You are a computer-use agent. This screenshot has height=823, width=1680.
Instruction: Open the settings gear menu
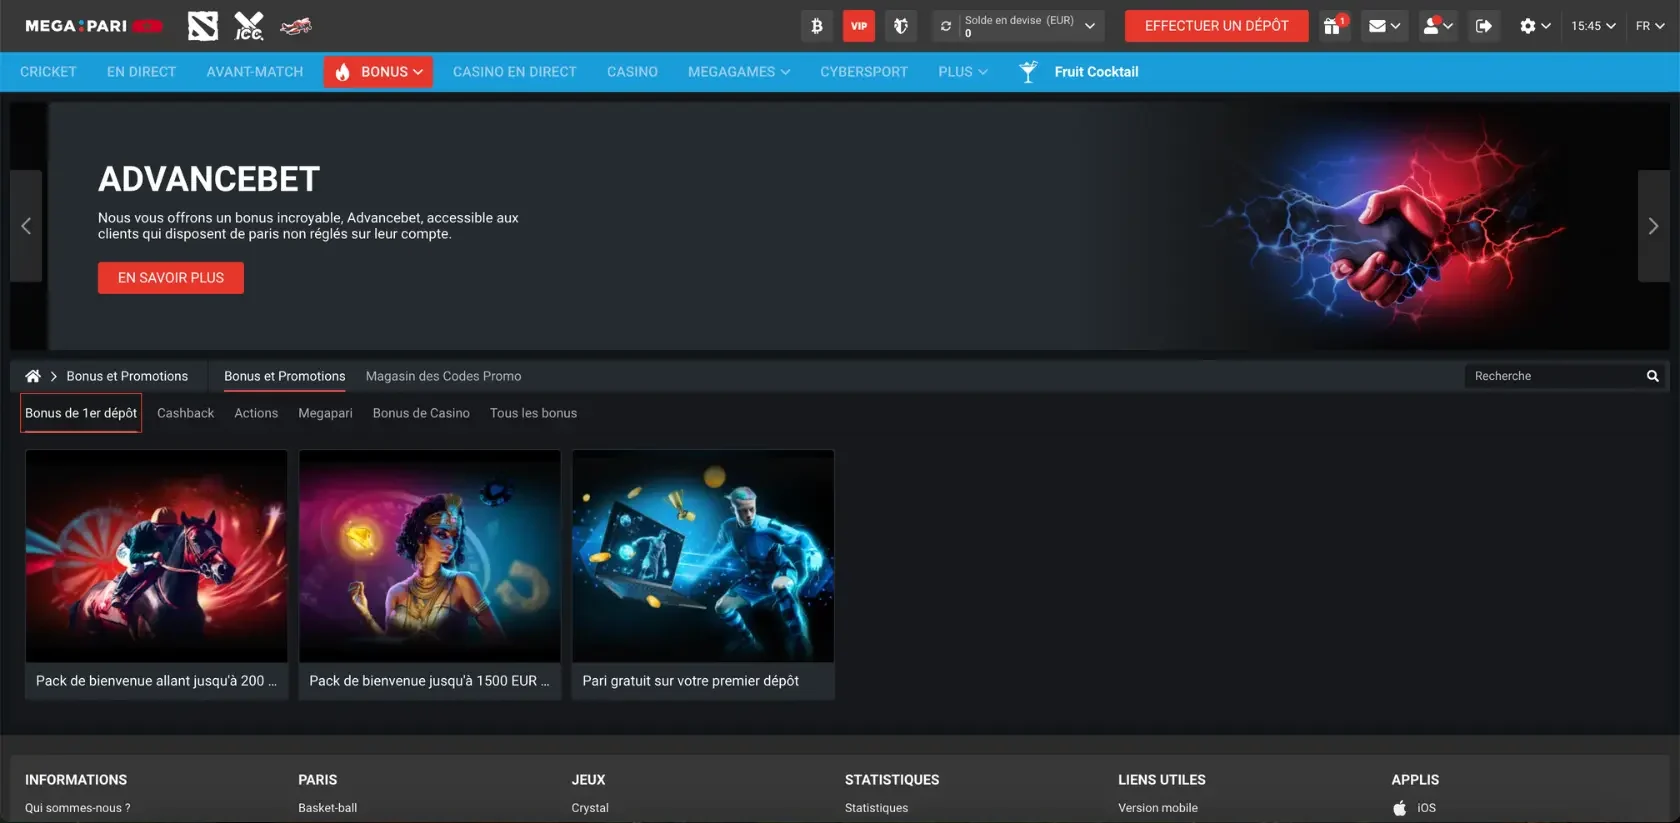(x=1535, y=26)
